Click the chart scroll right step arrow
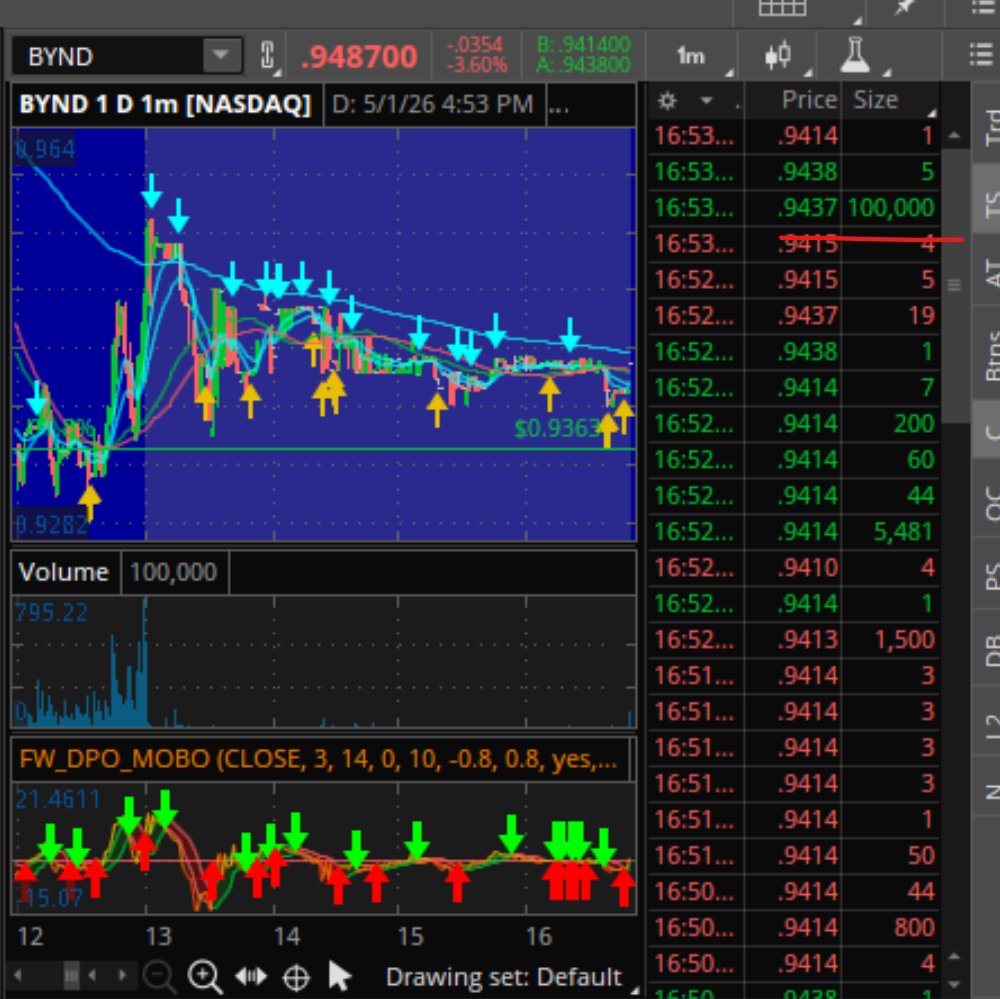The height and width of the screenshot is (999, 1000). pyautogui.click(x=121, y=975)
